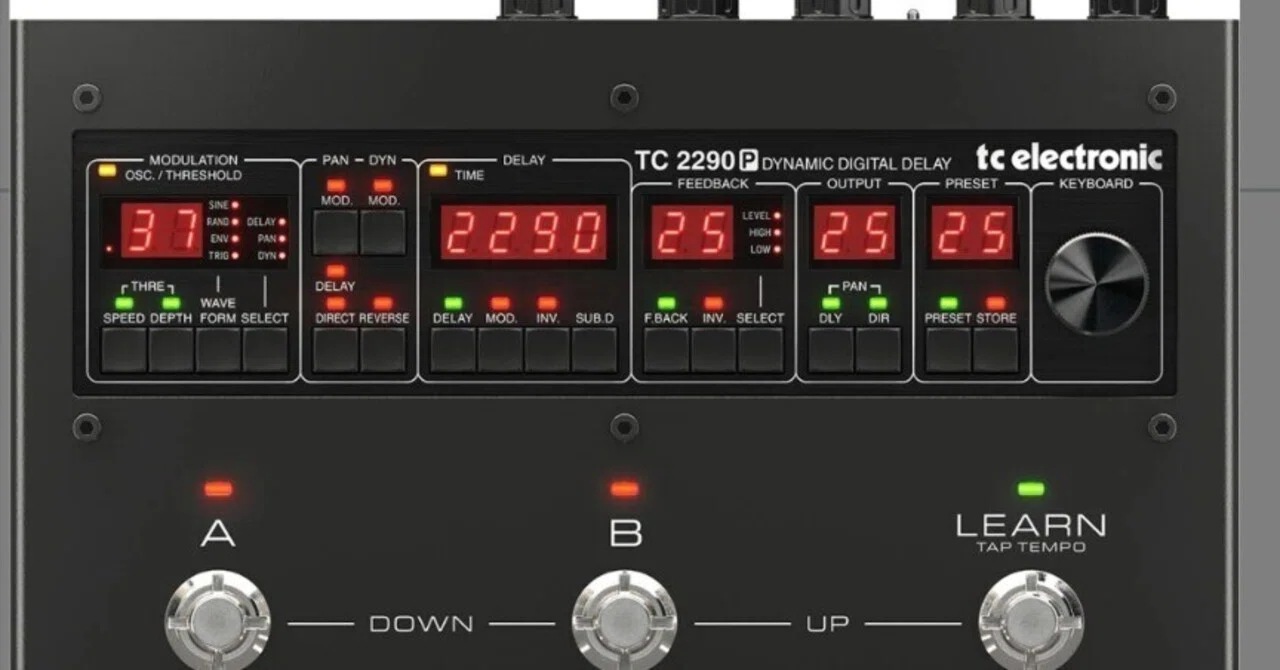The height and width of the screenshot is (670, 1280).
Task: Click the PAN modulation target indicator
Action: point(282,239)
